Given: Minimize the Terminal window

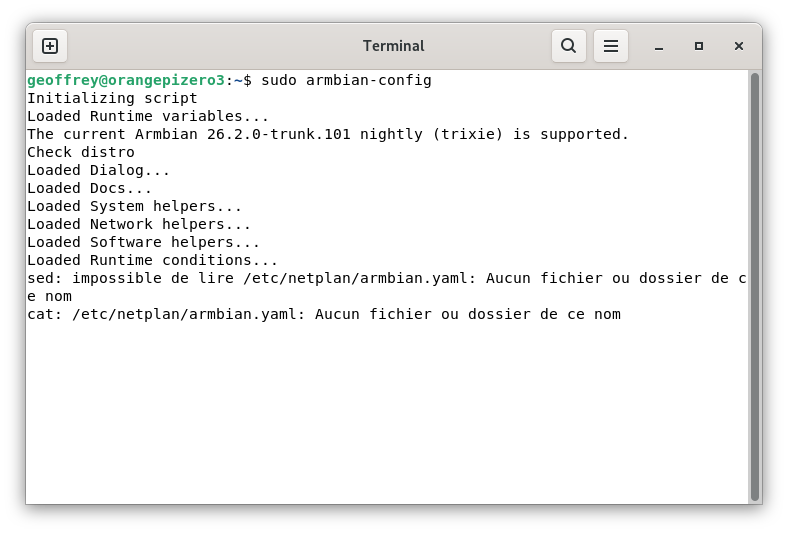Looking at the screenshot, I should click(659, 46).
